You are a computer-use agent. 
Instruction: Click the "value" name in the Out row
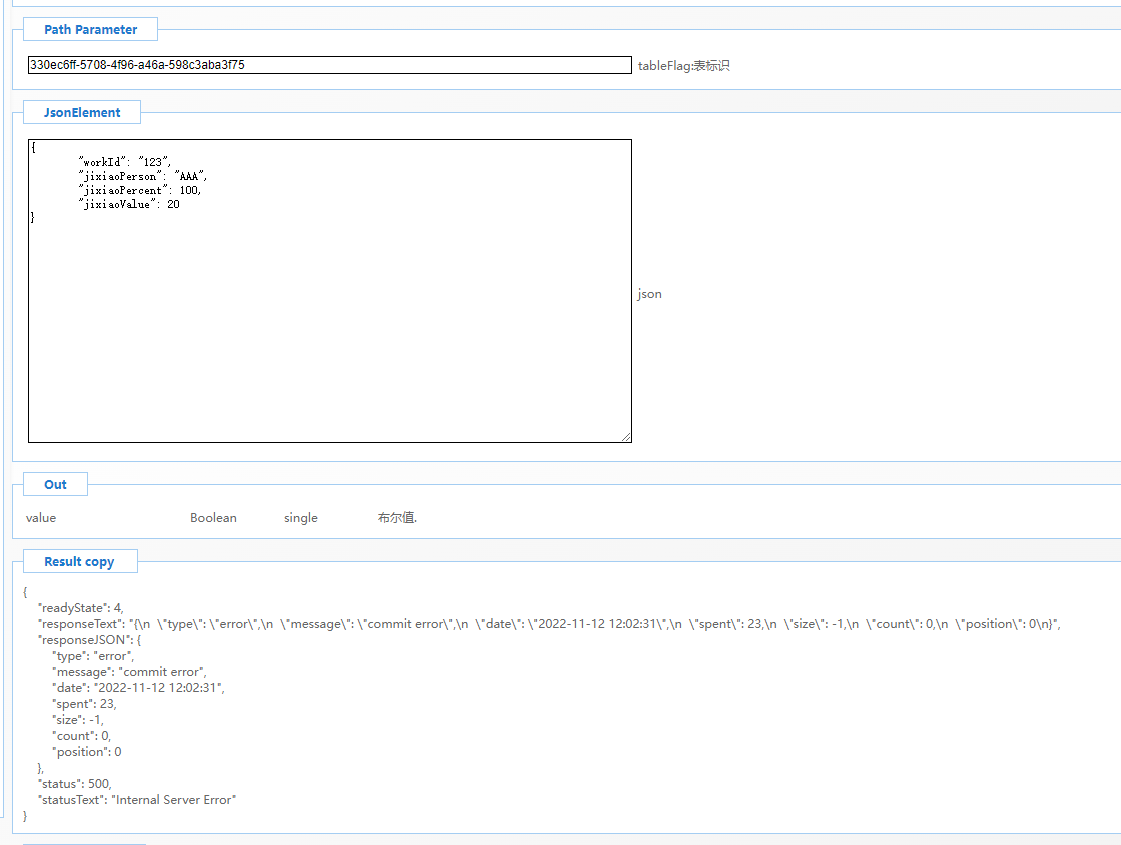point(41,518)
